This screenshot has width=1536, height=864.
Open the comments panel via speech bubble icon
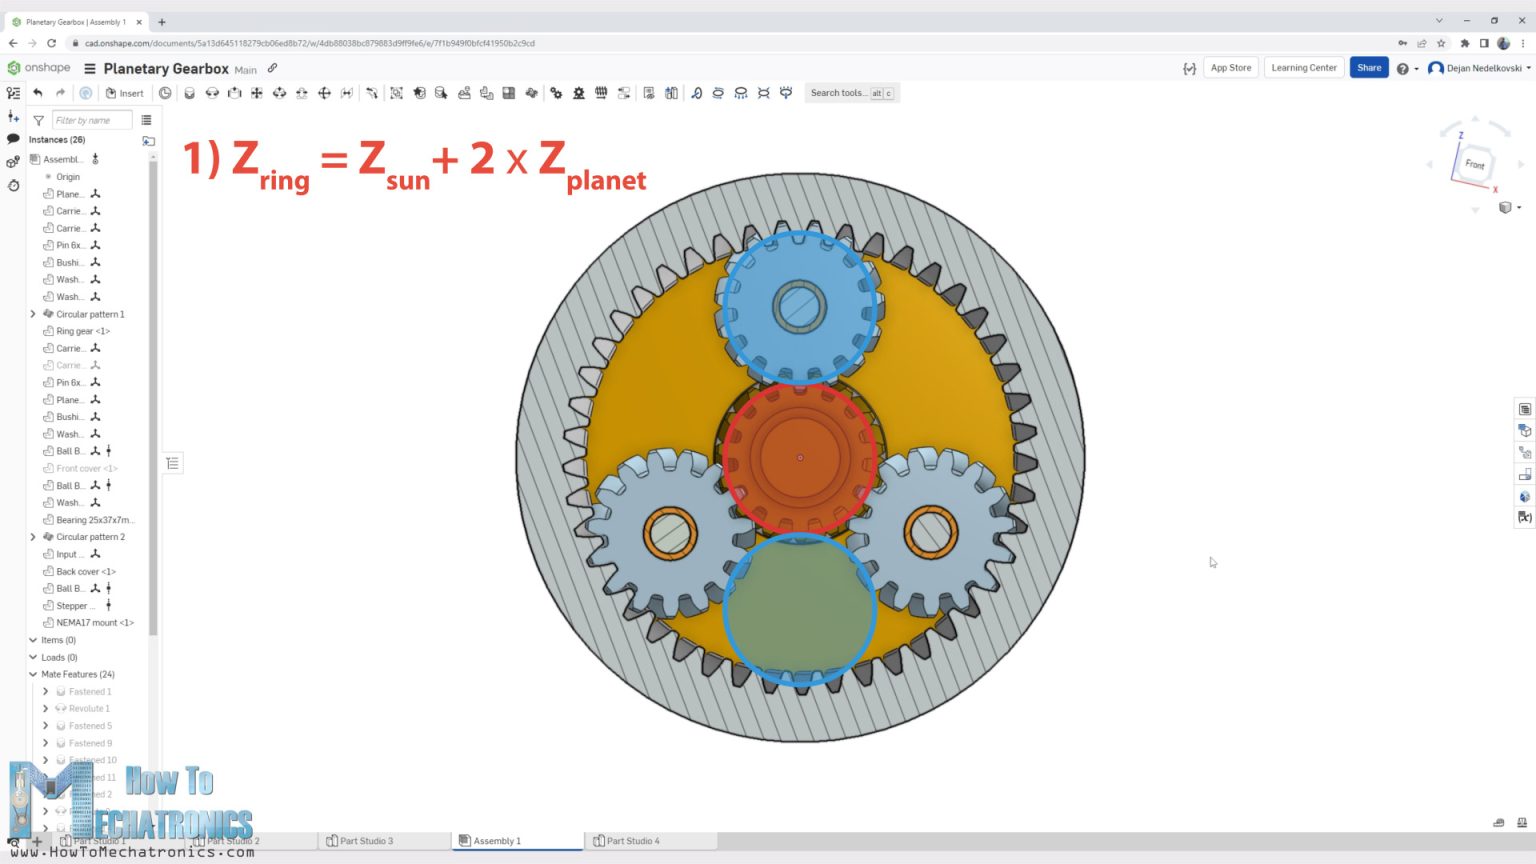pyautogui.click(x=13, y=138)
